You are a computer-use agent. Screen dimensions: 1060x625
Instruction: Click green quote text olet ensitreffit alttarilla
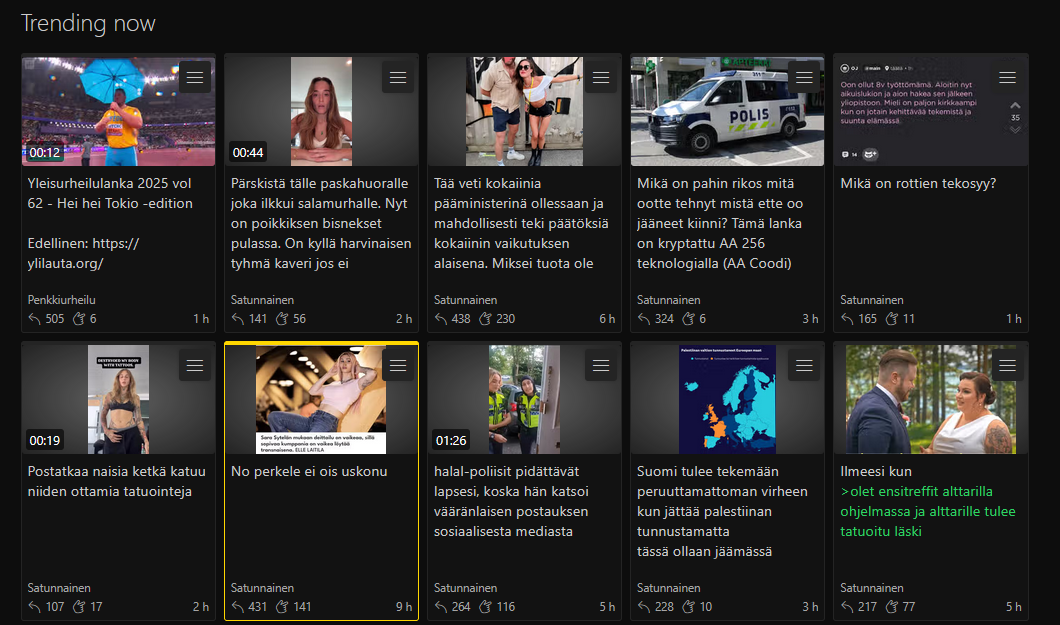pyautogui.click(x=928, y=511)
